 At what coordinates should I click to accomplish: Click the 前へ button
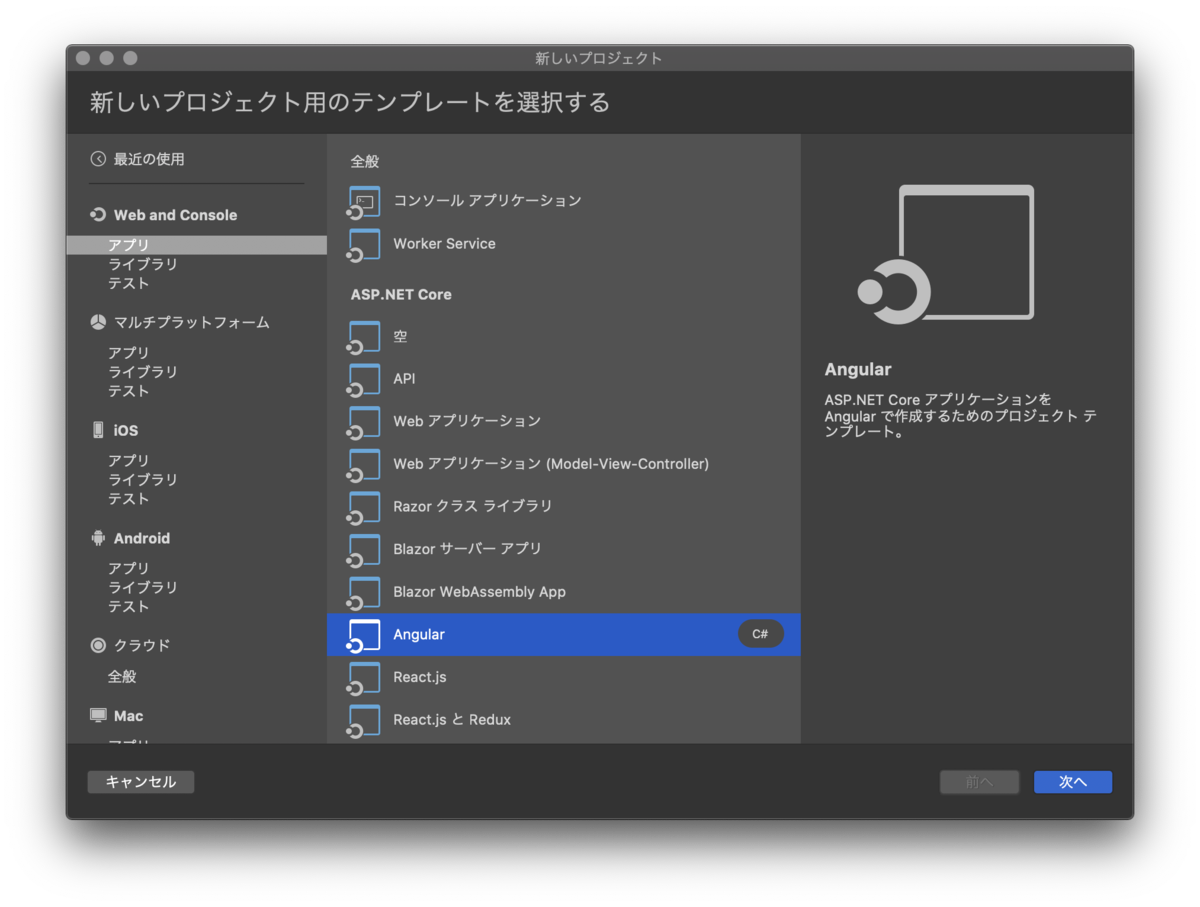point(979,782)
